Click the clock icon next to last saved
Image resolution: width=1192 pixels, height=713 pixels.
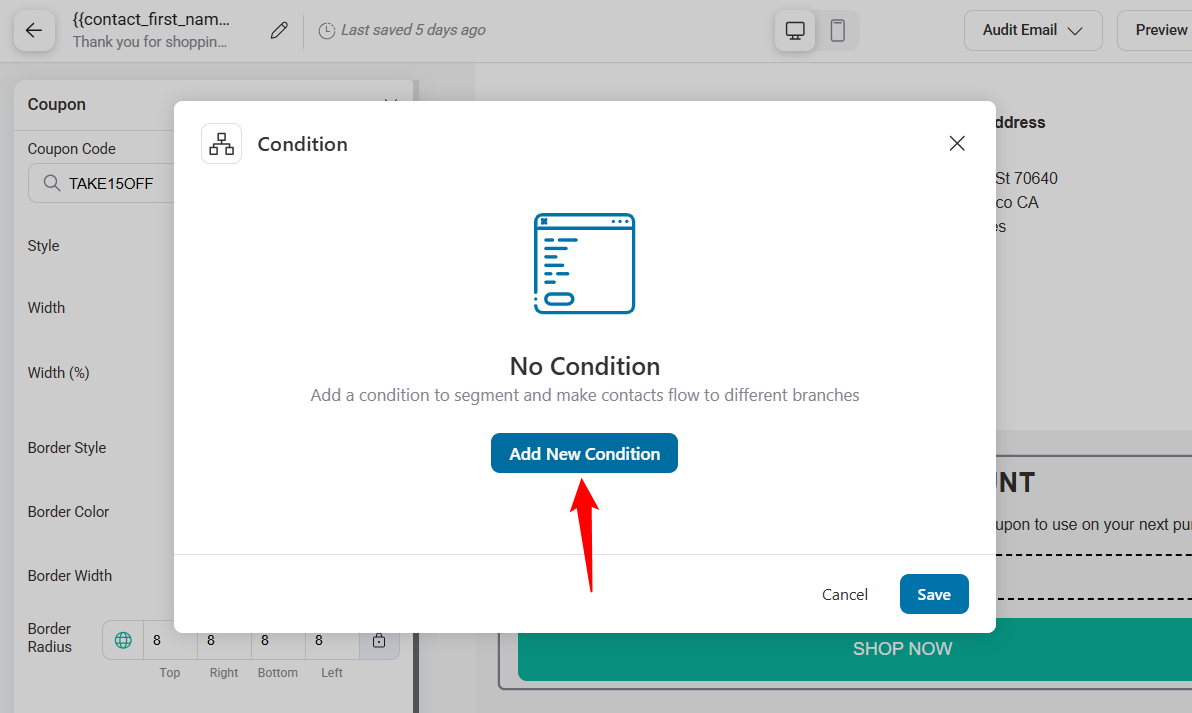(327, 30)
